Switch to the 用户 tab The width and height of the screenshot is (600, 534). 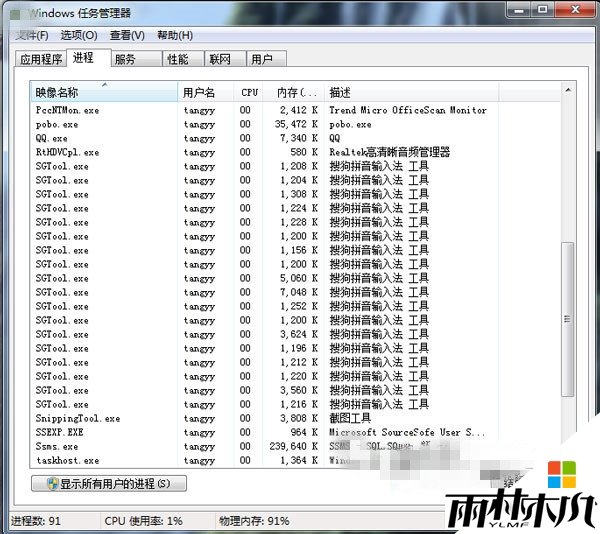click(x=266, y=59)
